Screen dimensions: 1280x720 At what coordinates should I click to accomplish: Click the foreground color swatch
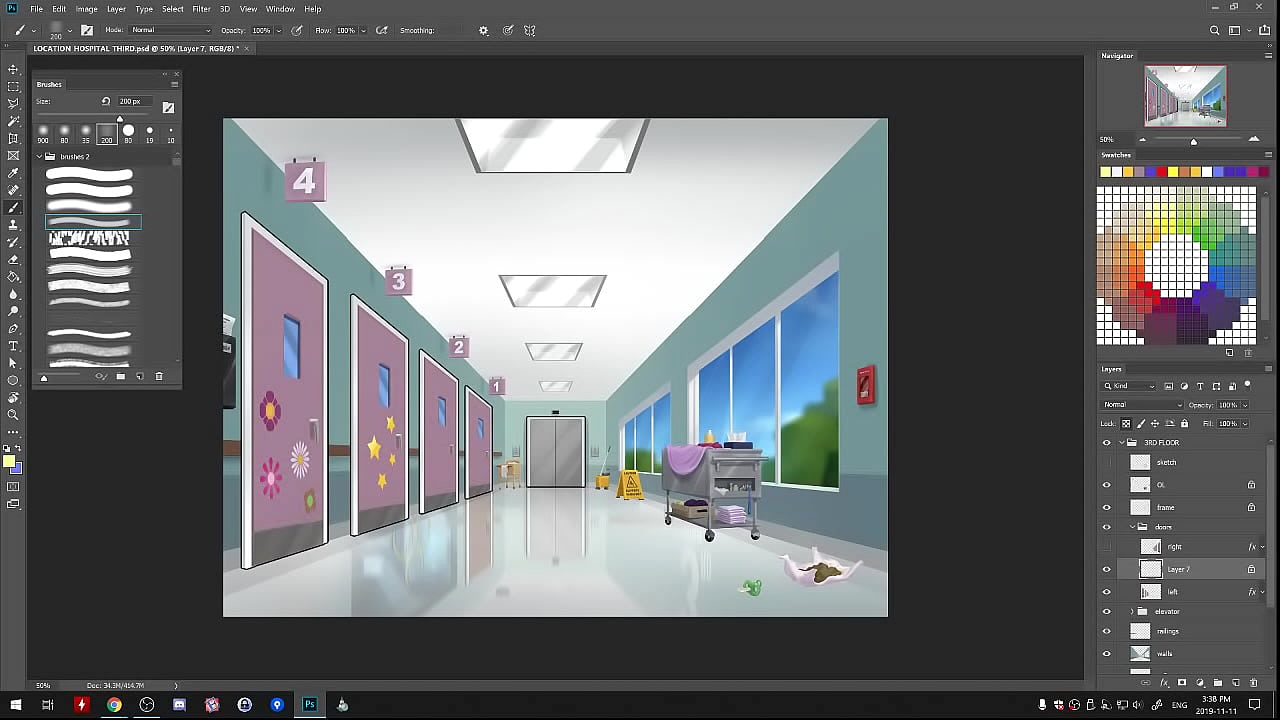9,462
